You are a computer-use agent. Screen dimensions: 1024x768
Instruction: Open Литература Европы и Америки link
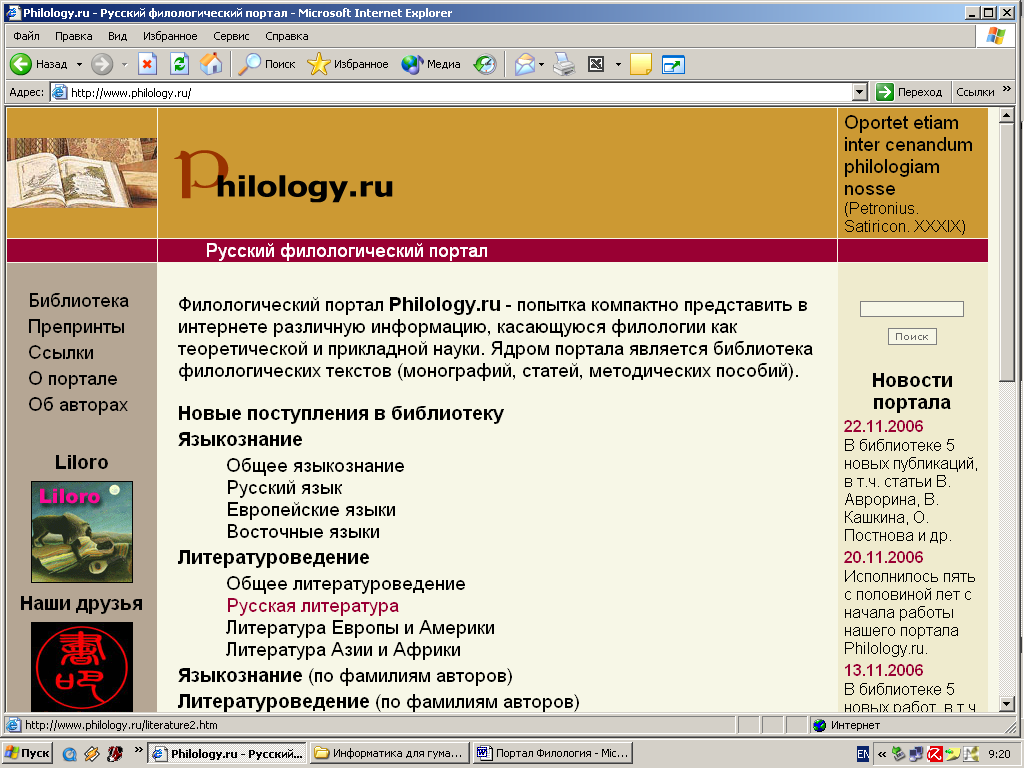(360, 628)
